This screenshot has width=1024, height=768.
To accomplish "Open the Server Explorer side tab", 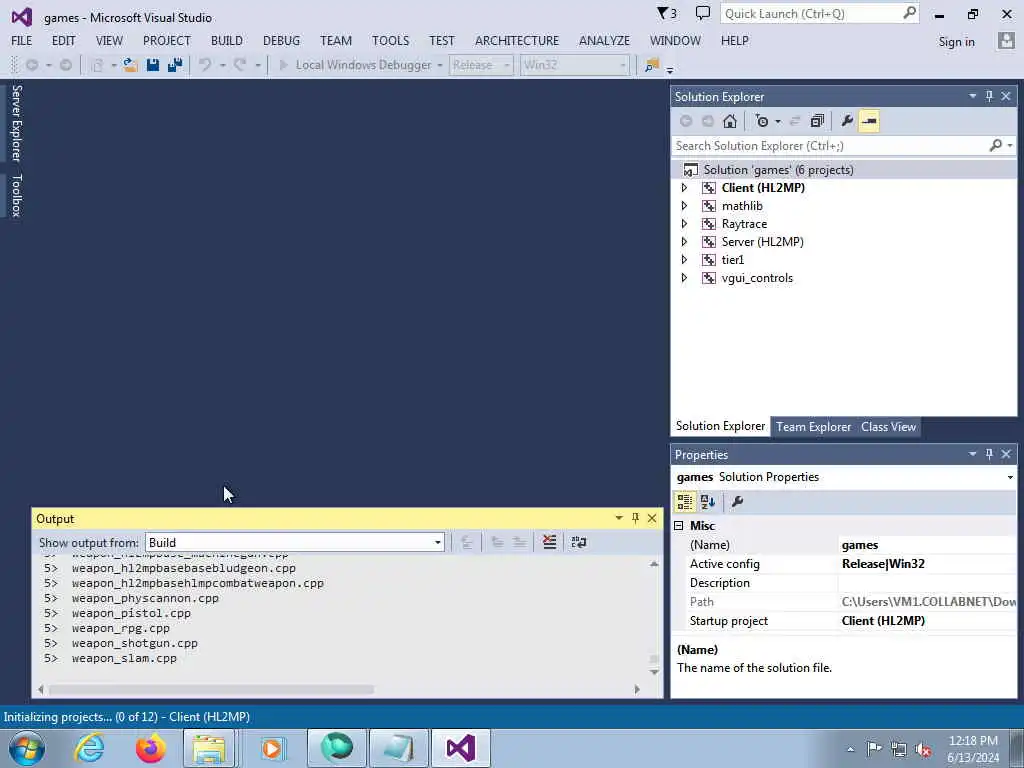I will (x=16, y=123).
